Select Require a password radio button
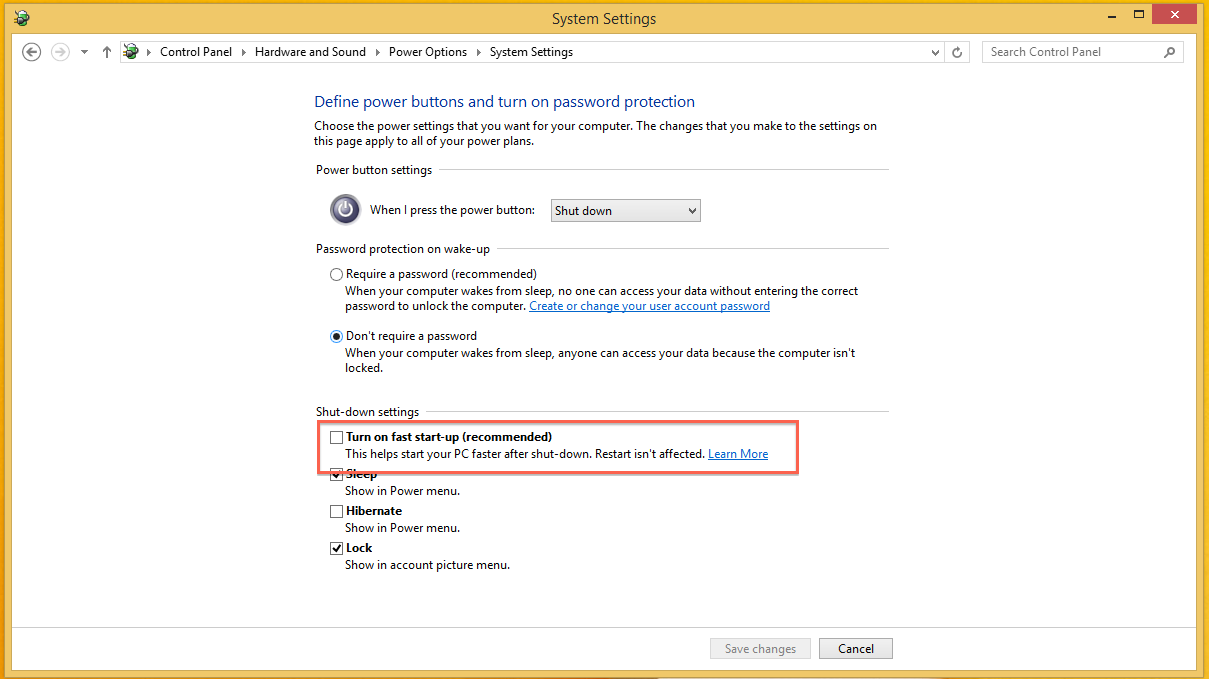The height and width of the screenshot is (679, 1209). [x=337, y=274]
